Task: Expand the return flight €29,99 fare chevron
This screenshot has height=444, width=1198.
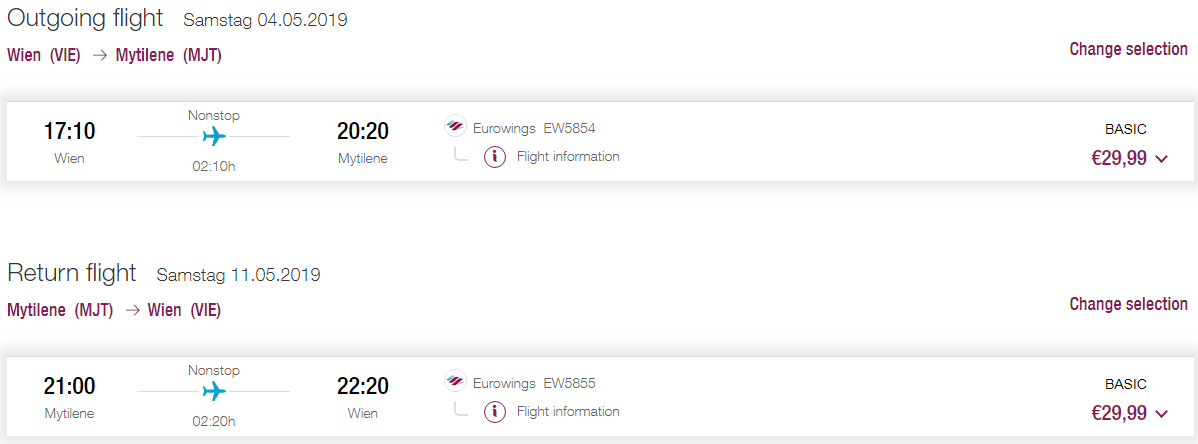Action: click(x=1162, y=414)
